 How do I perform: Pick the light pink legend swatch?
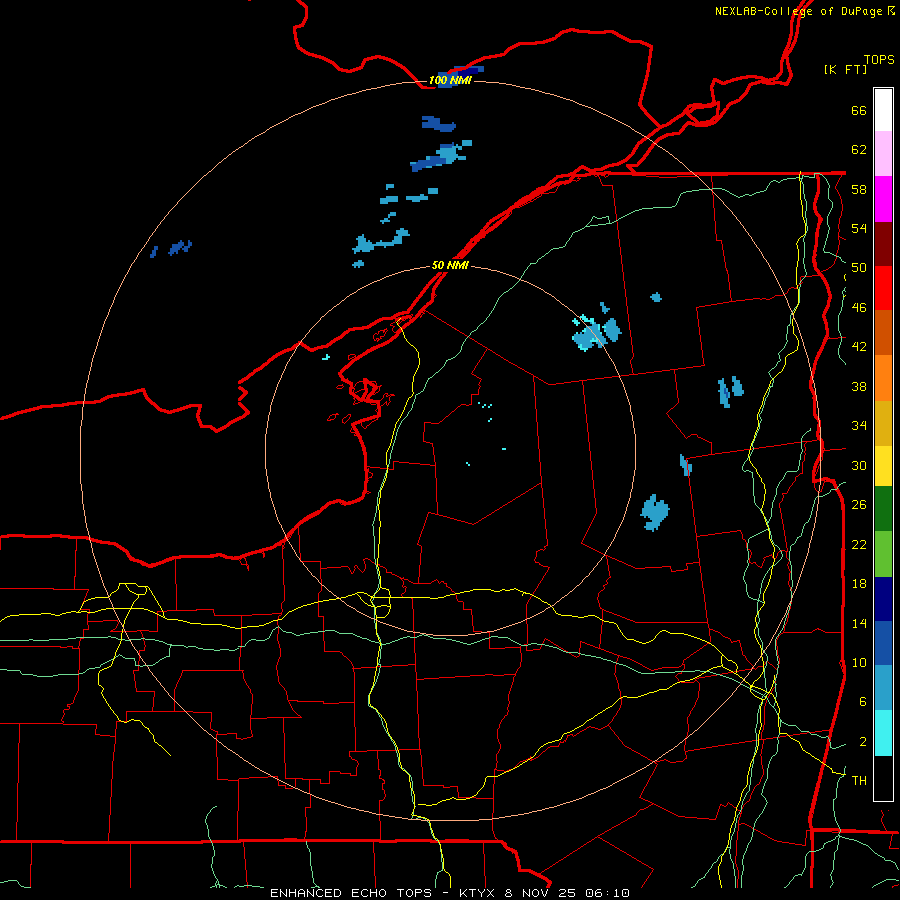pyautogui.click(x=883, y=153)
